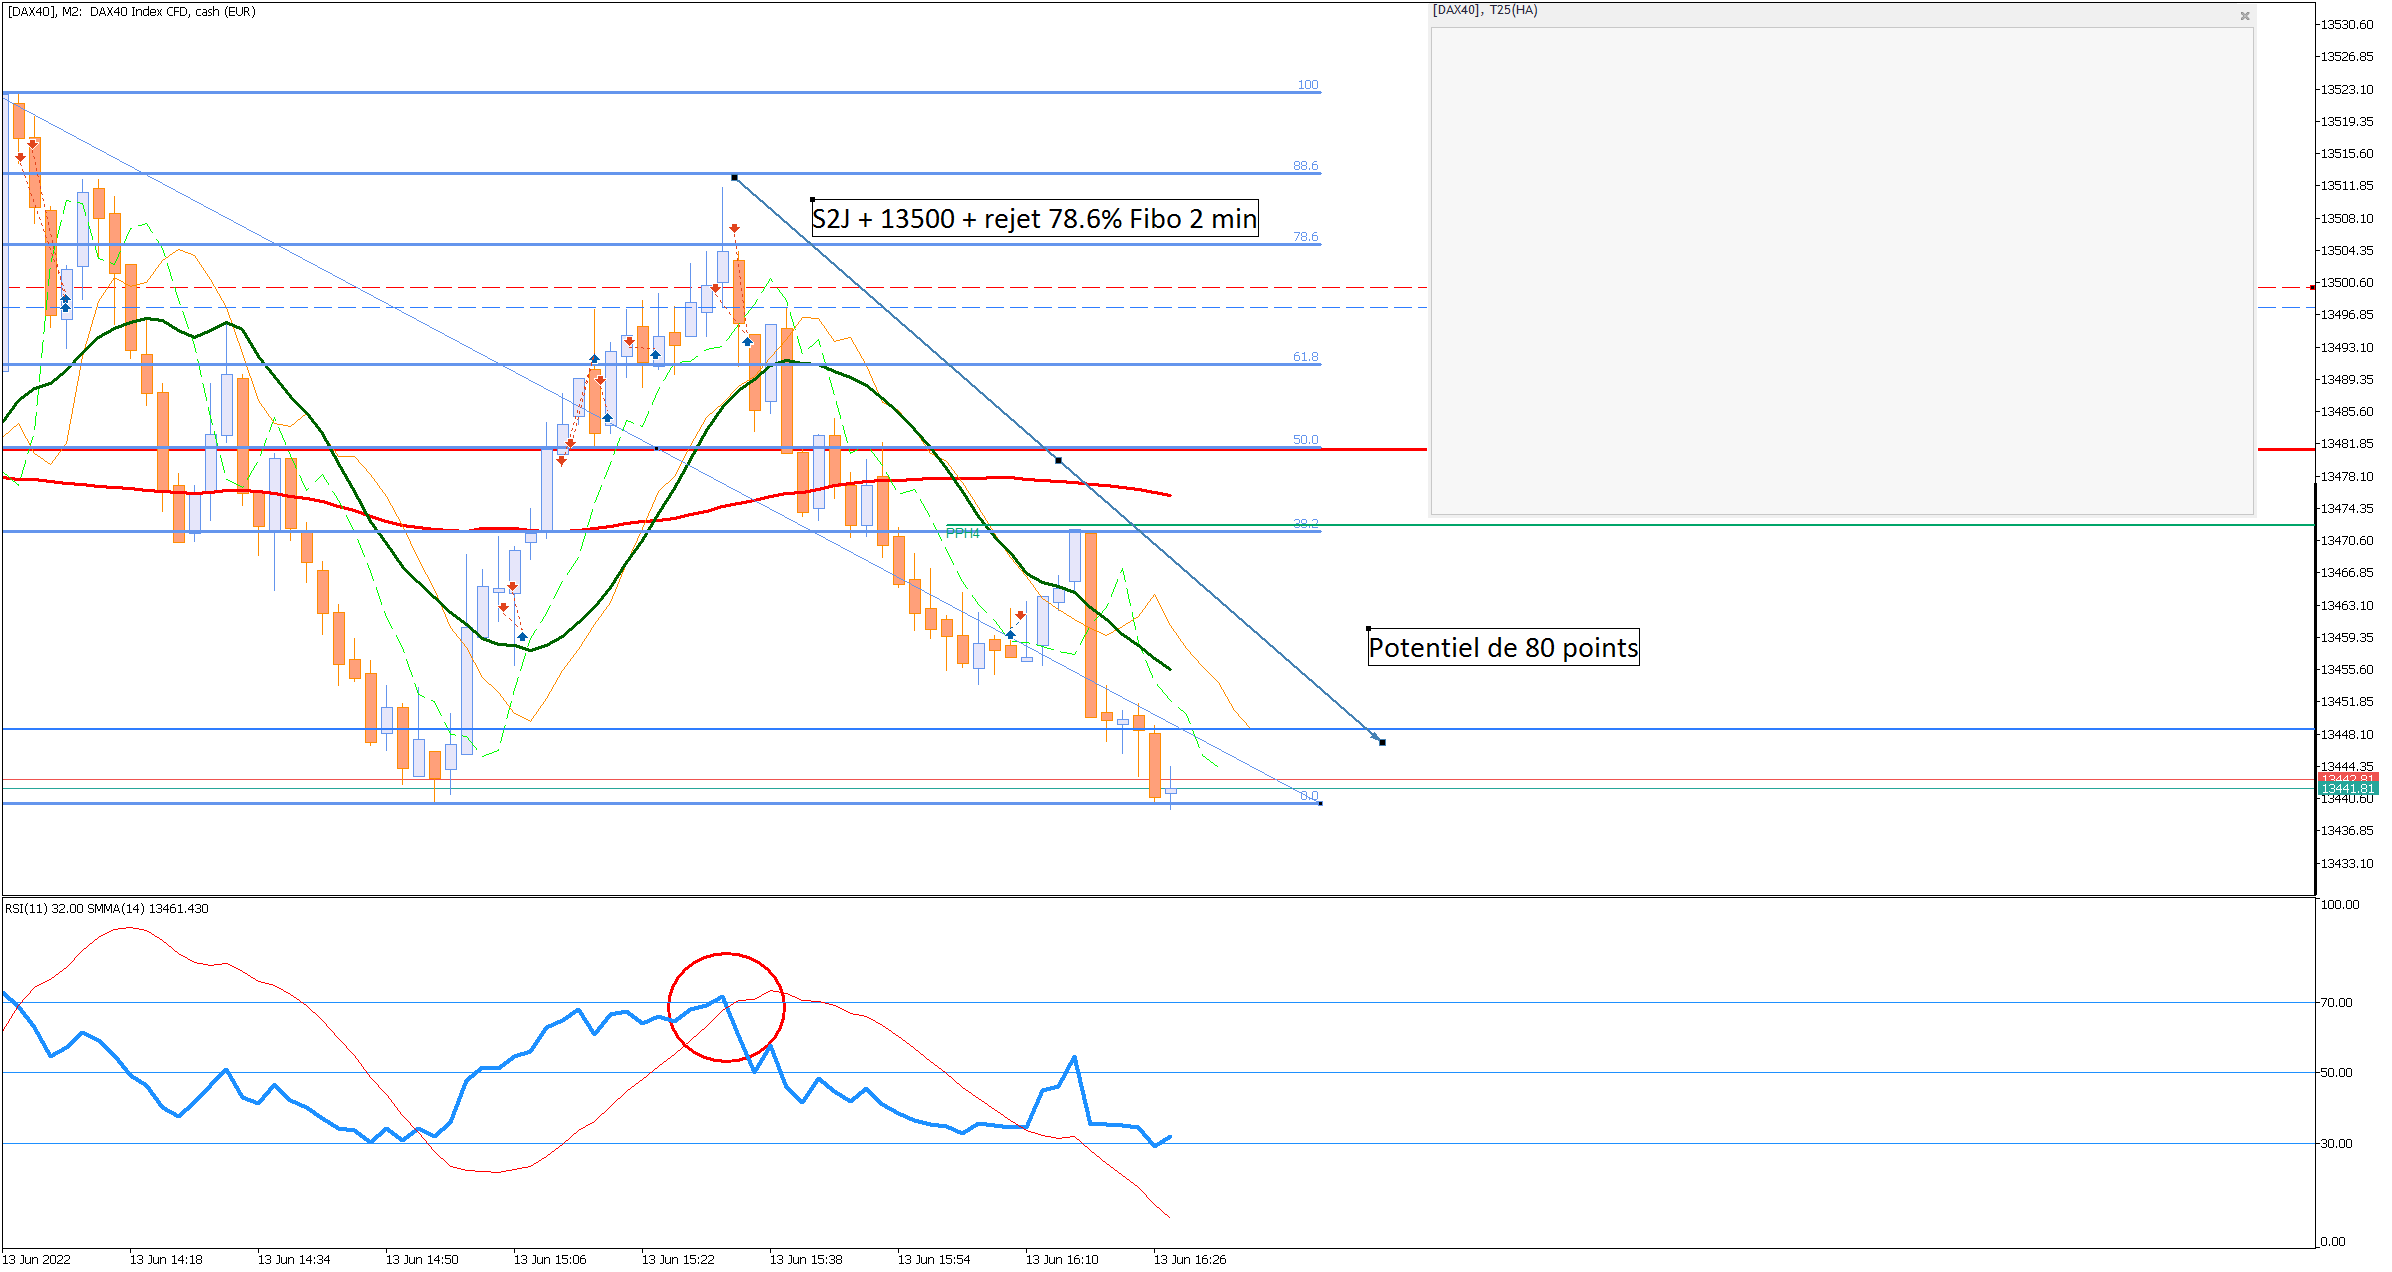Click the Fibonacci 88.6 level label
Viewport: 2392px width, 1272px height.
pos(1305,166)
